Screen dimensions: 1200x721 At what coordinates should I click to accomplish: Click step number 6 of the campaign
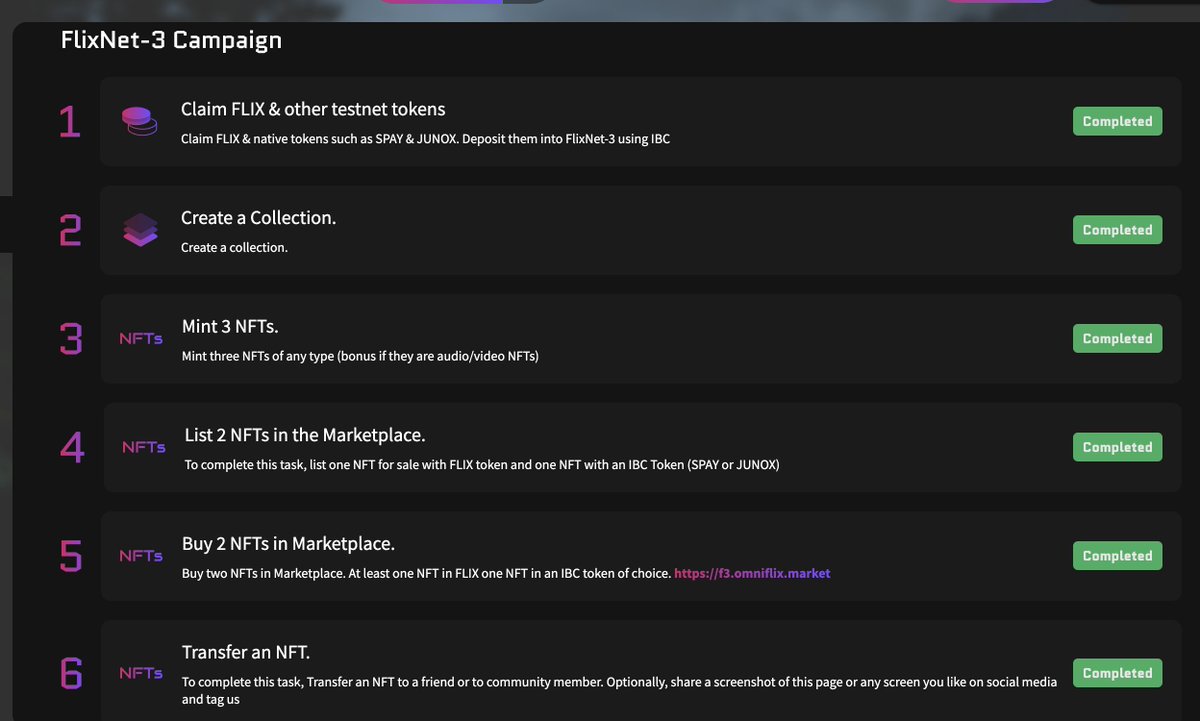click(71, 673)
